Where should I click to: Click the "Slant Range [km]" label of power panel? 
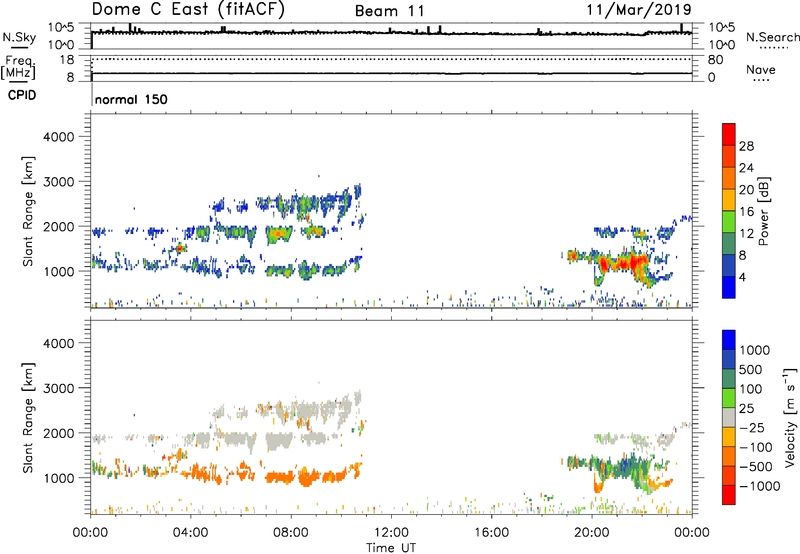point(28,211)
